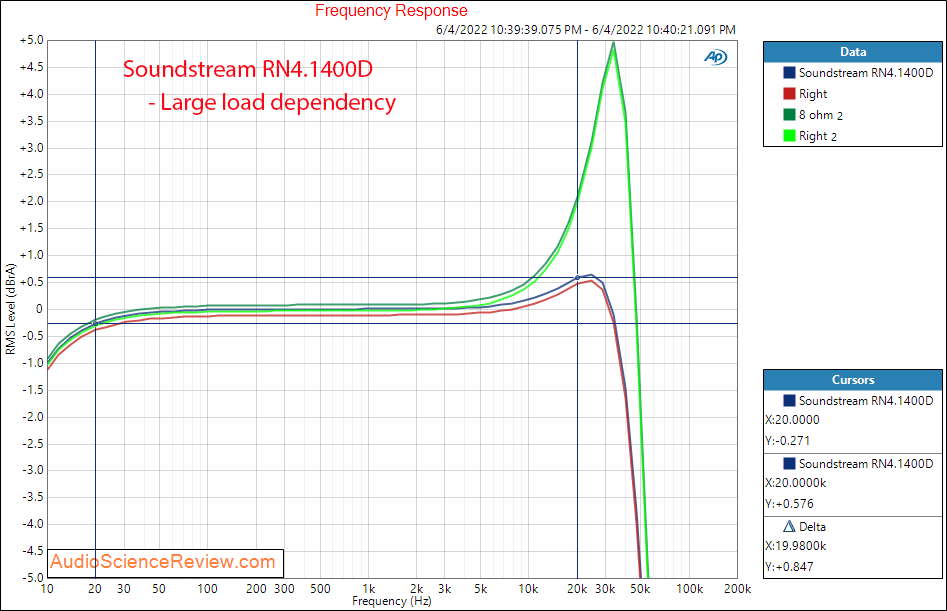Viewport: 947px width, 611px height.
Task: Click the red Right legend swatch
Action: 789,94
